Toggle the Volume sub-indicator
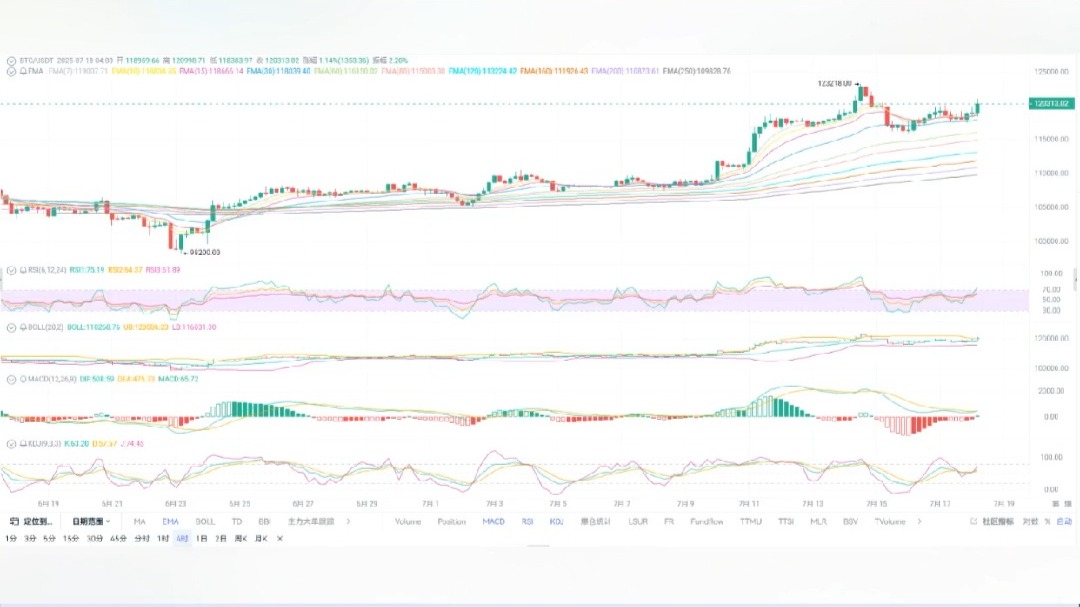The image size is (1080, 607). (408, 522)
